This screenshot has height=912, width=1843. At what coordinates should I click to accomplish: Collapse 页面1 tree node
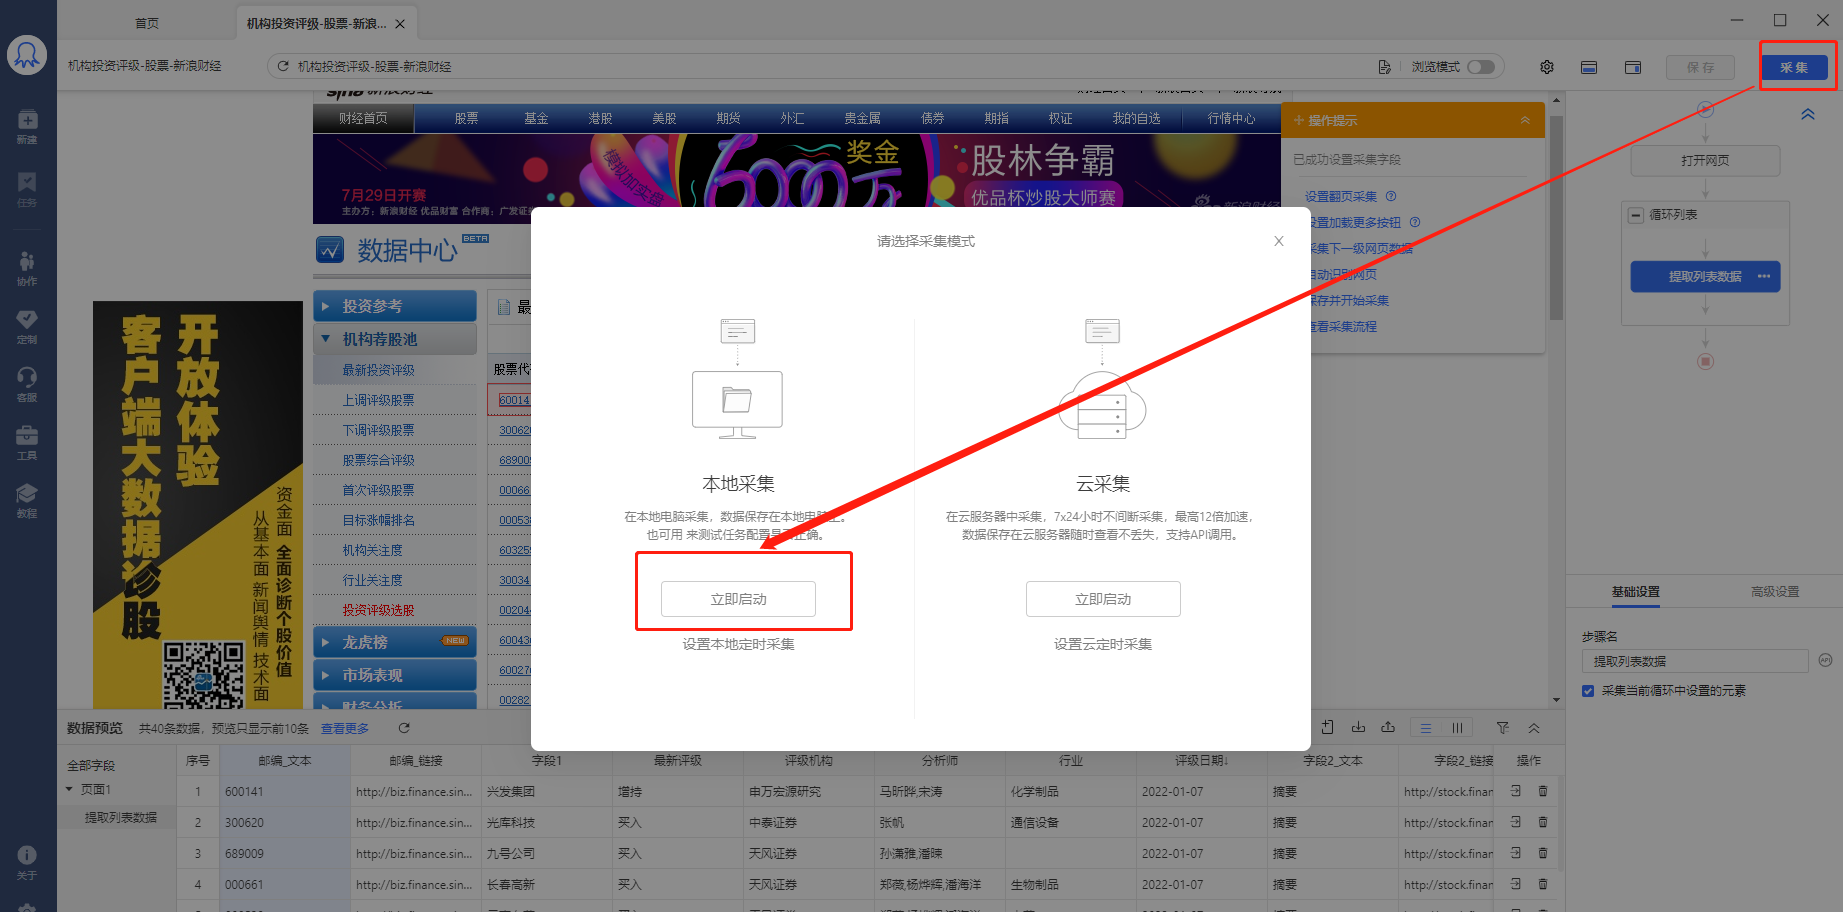(x=69, y=789)
